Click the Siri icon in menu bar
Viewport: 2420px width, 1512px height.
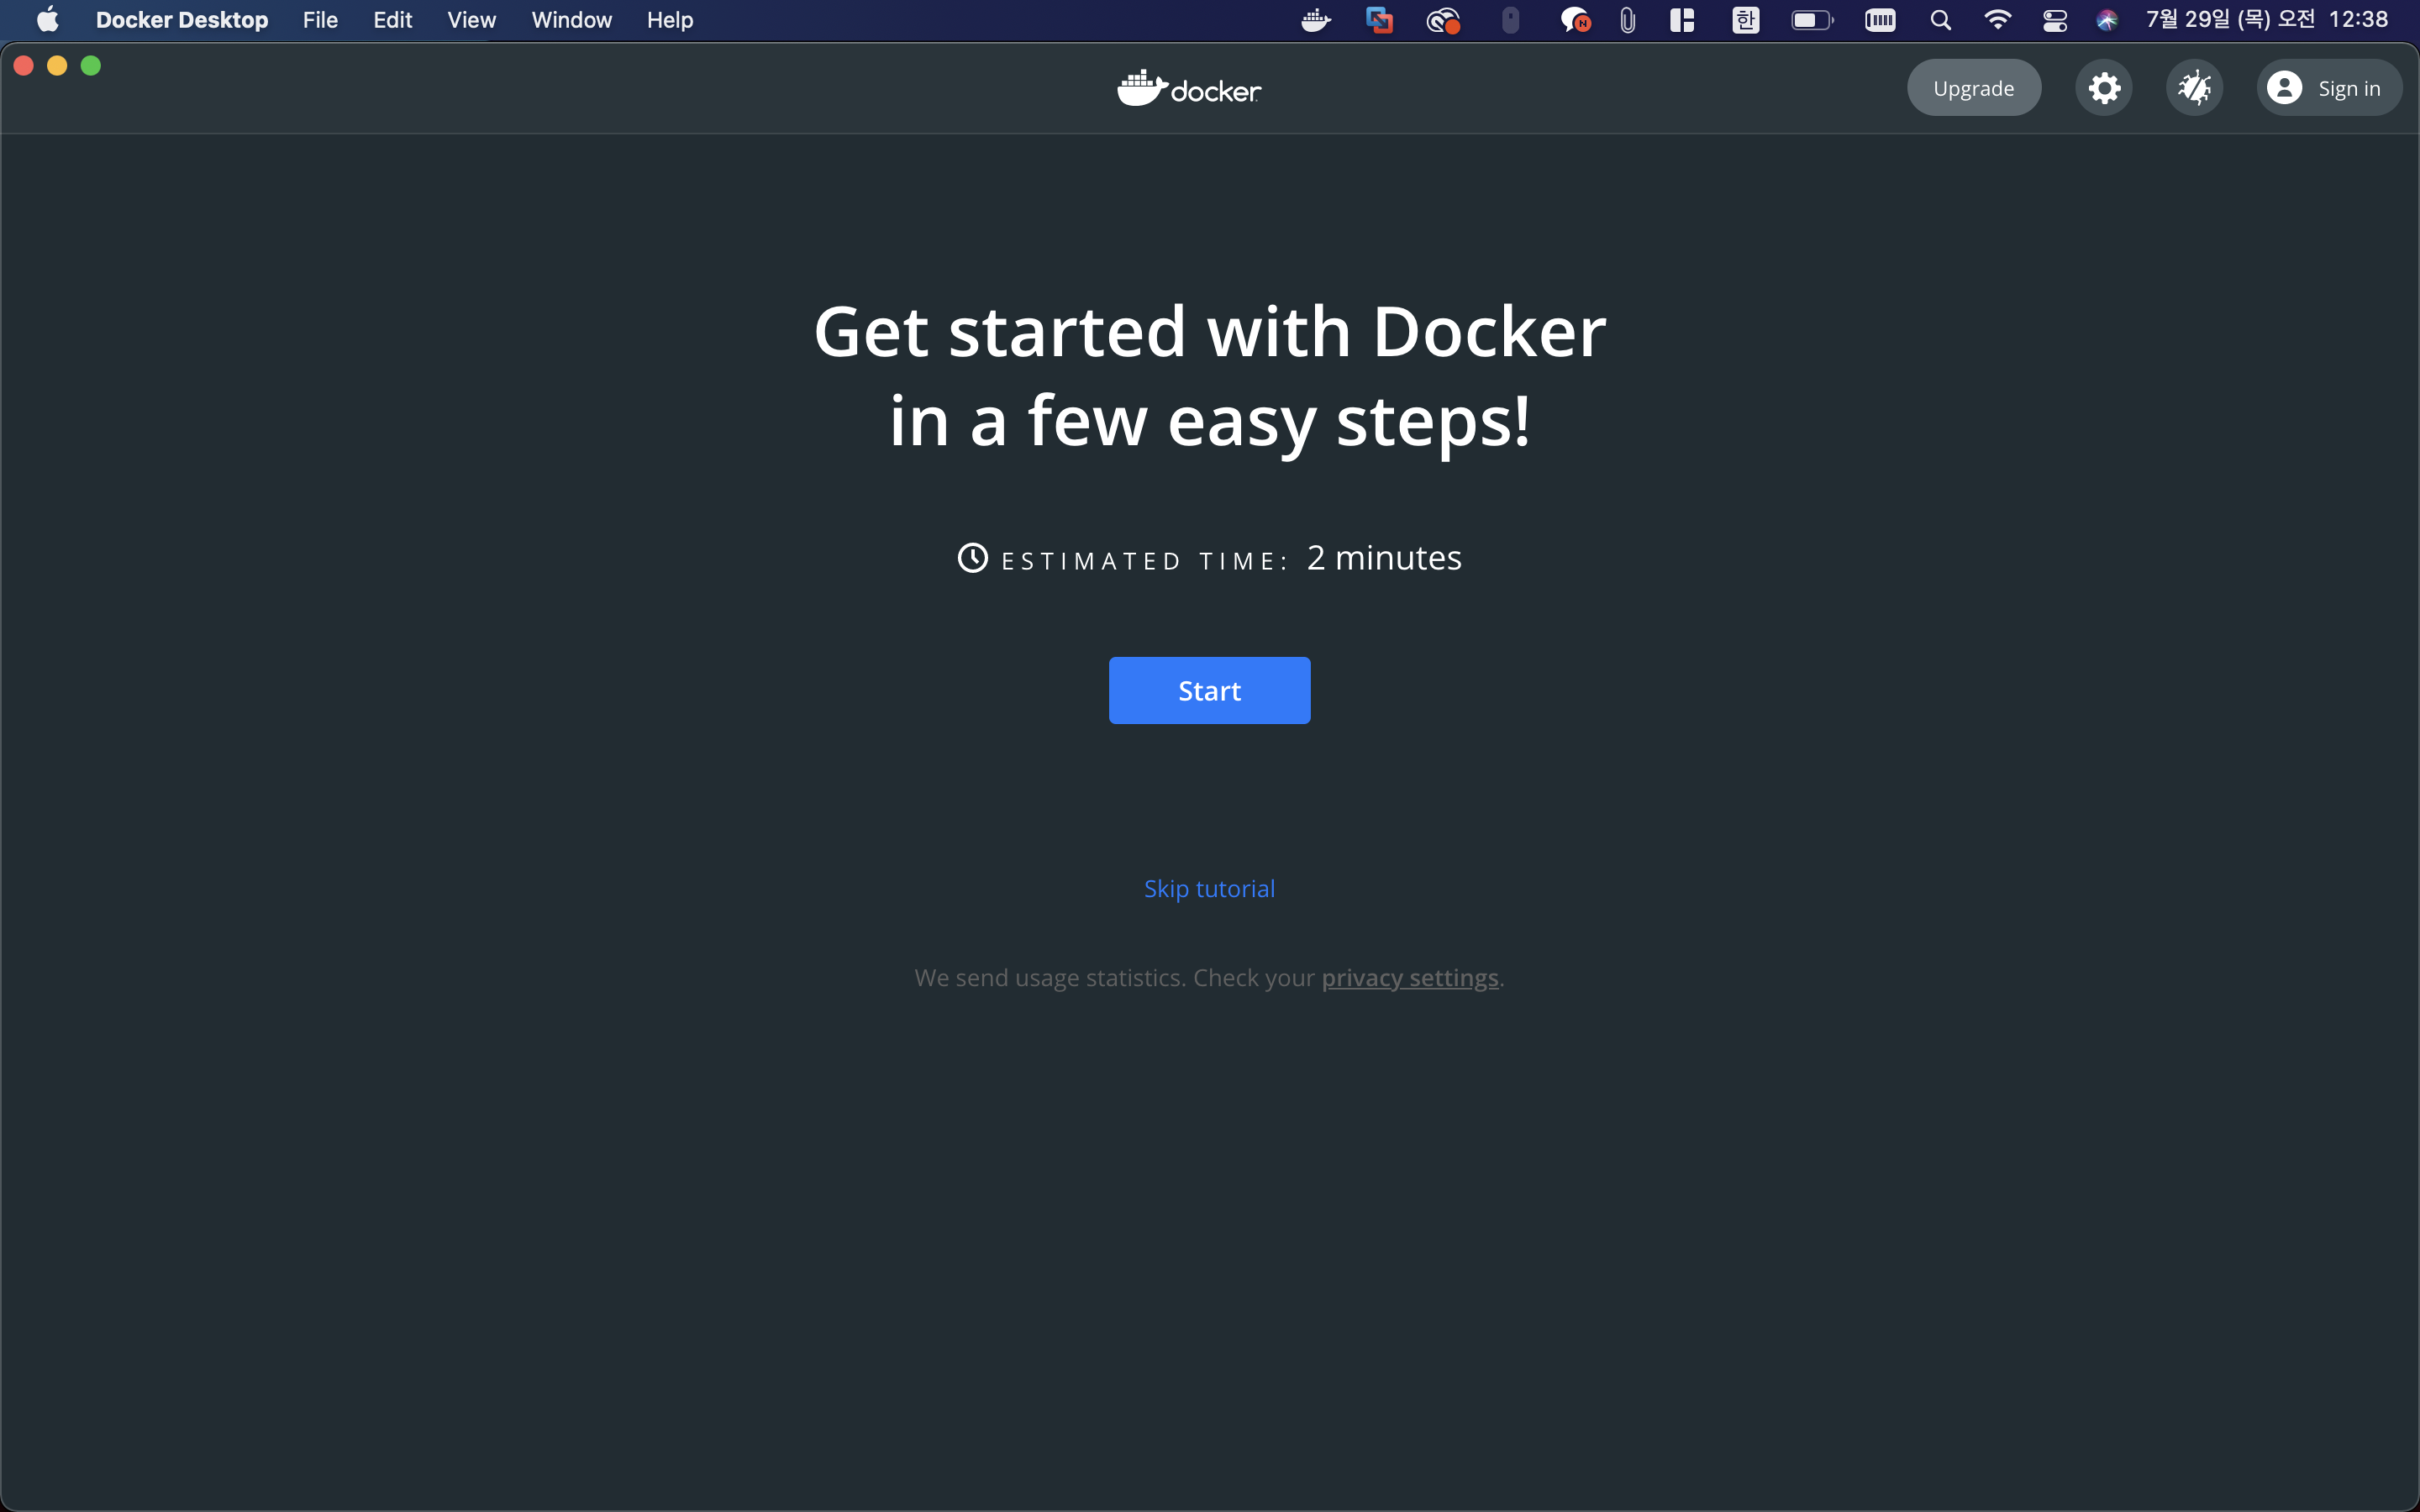[2107, 20]
